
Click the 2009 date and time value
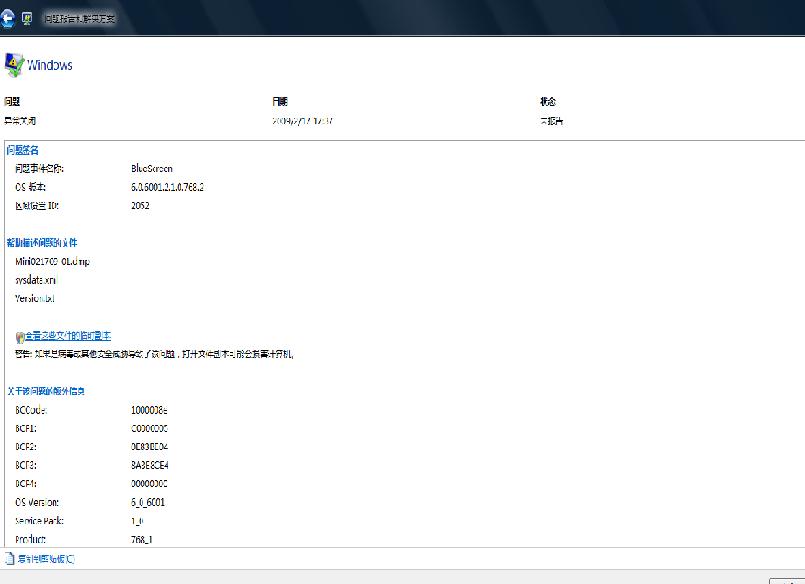click(302, 121)
